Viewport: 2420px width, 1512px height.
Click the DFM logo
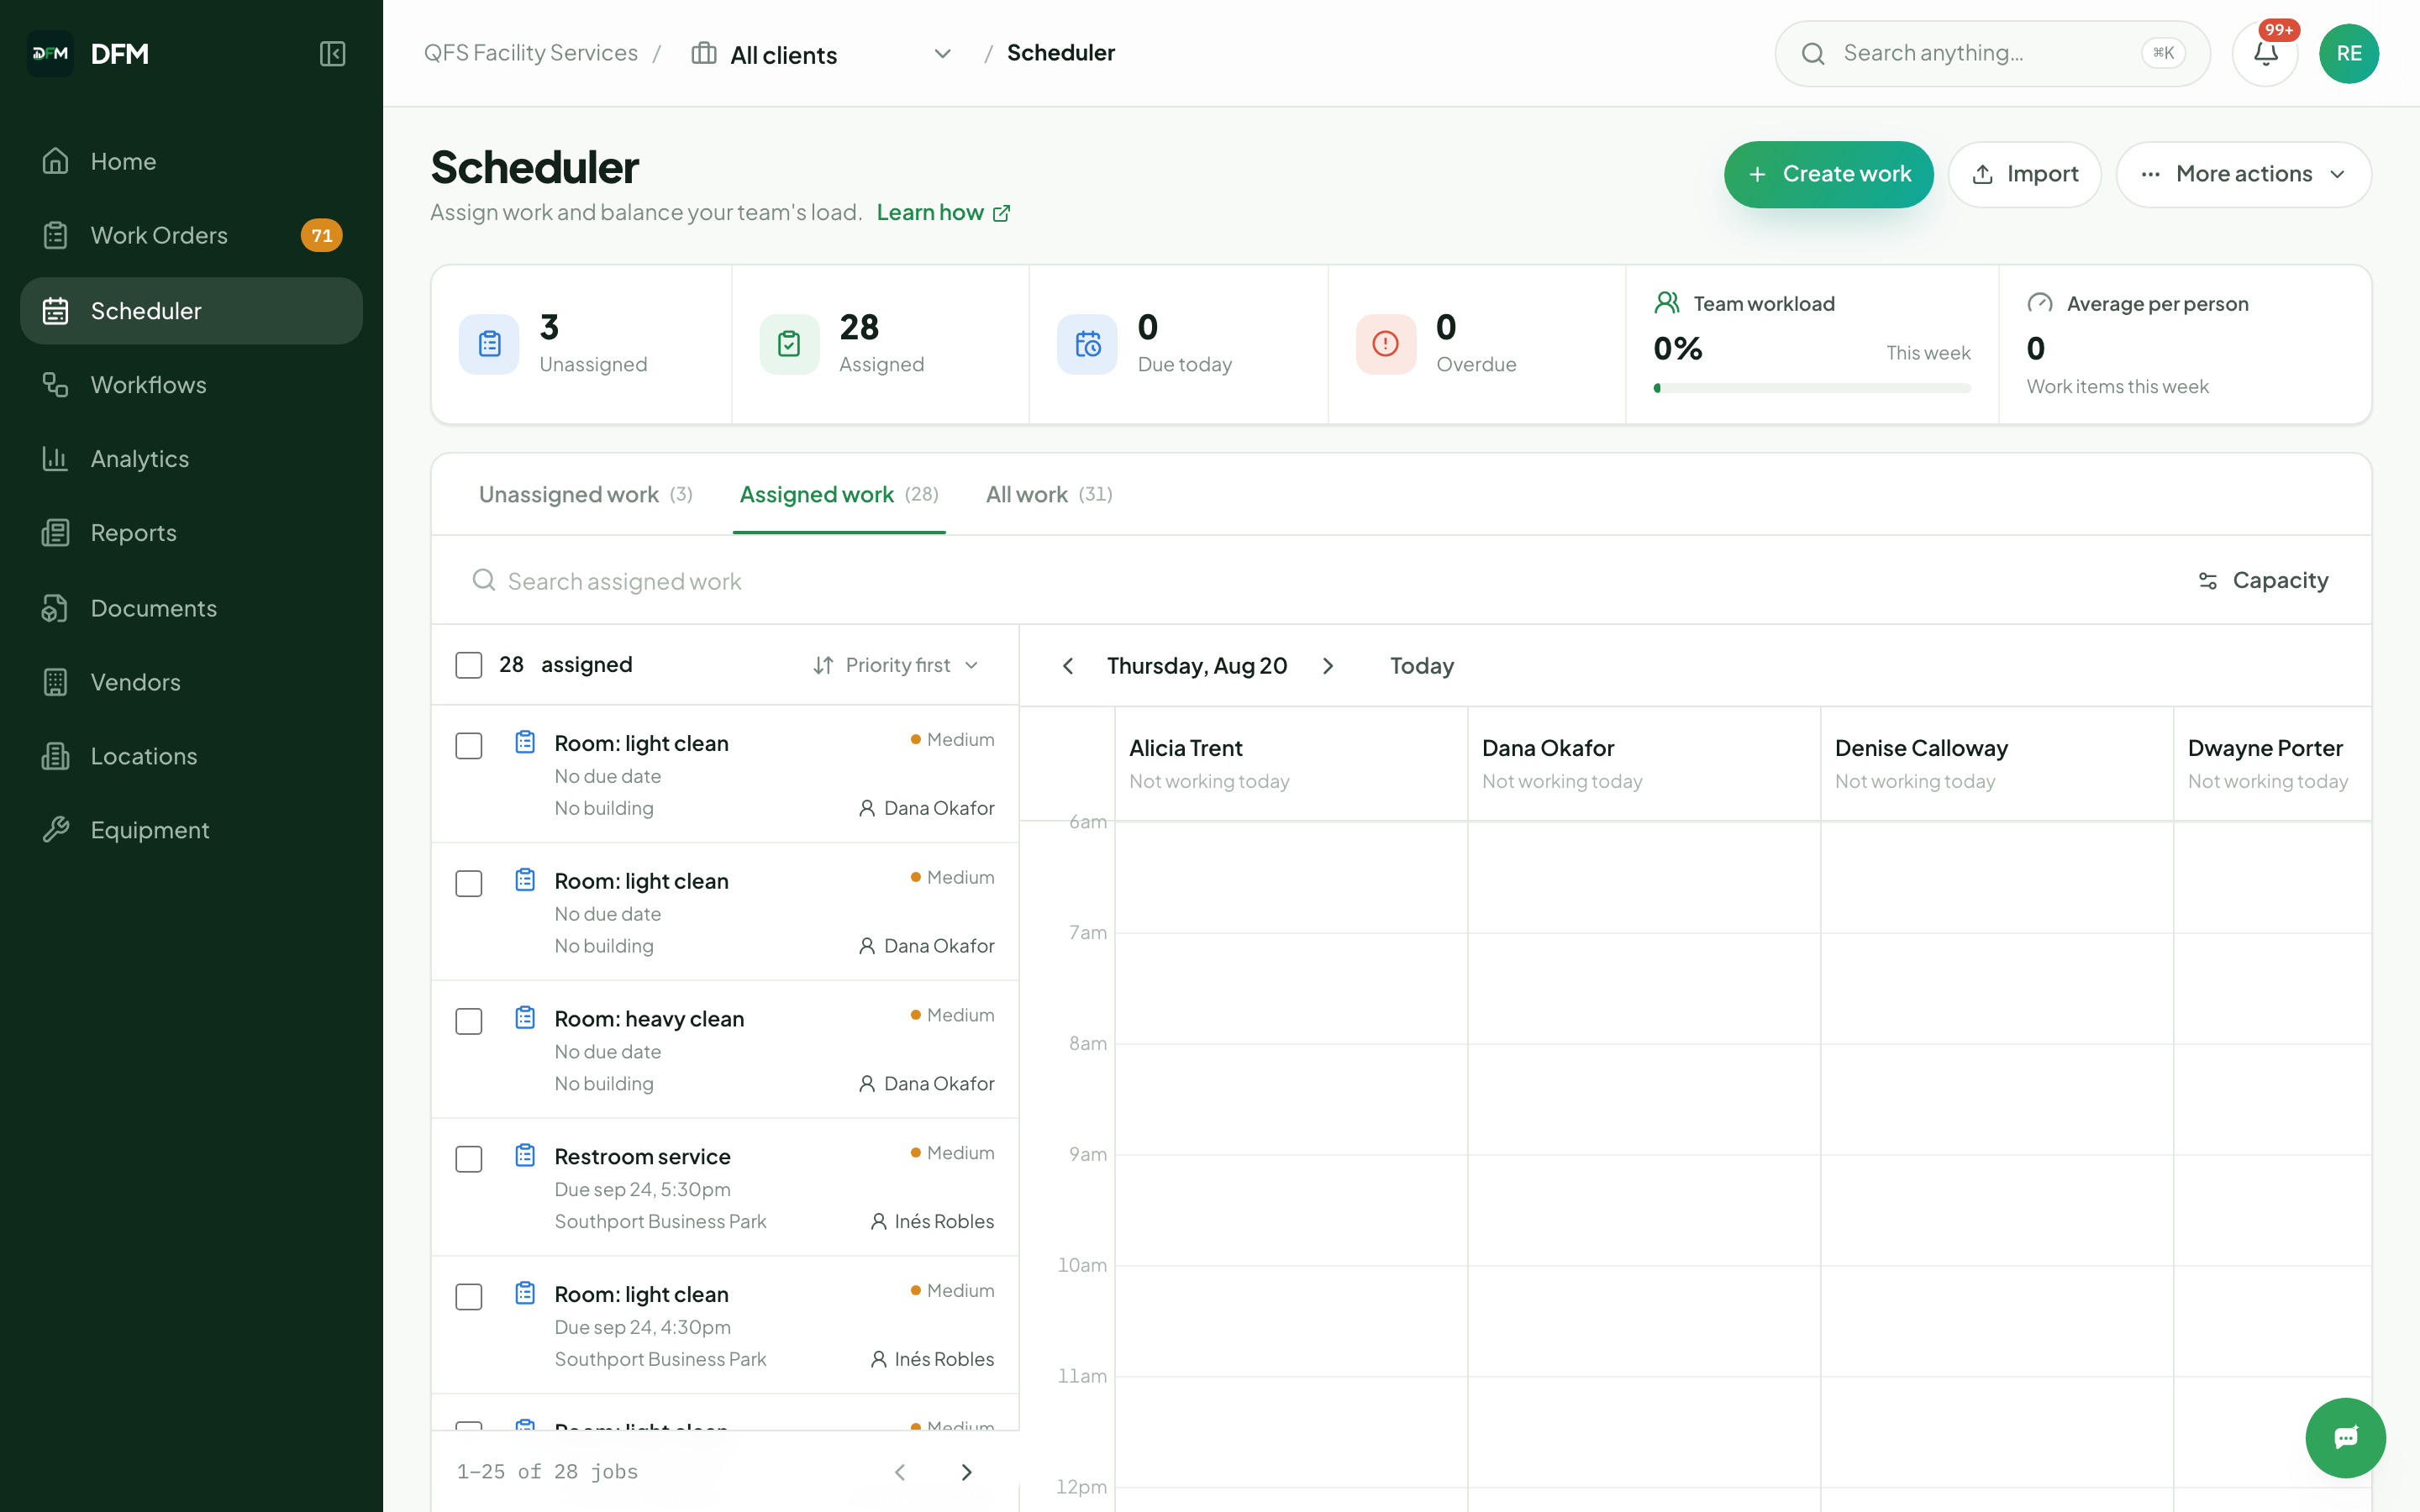50,53
